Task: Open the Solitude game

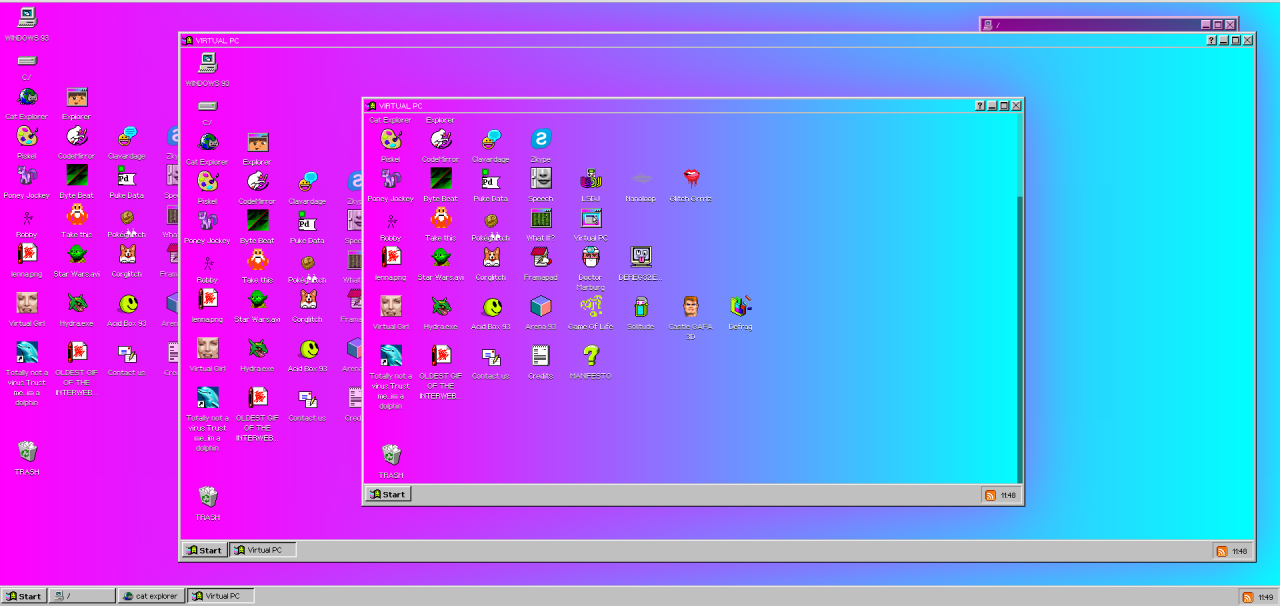Action: [640, 305]
